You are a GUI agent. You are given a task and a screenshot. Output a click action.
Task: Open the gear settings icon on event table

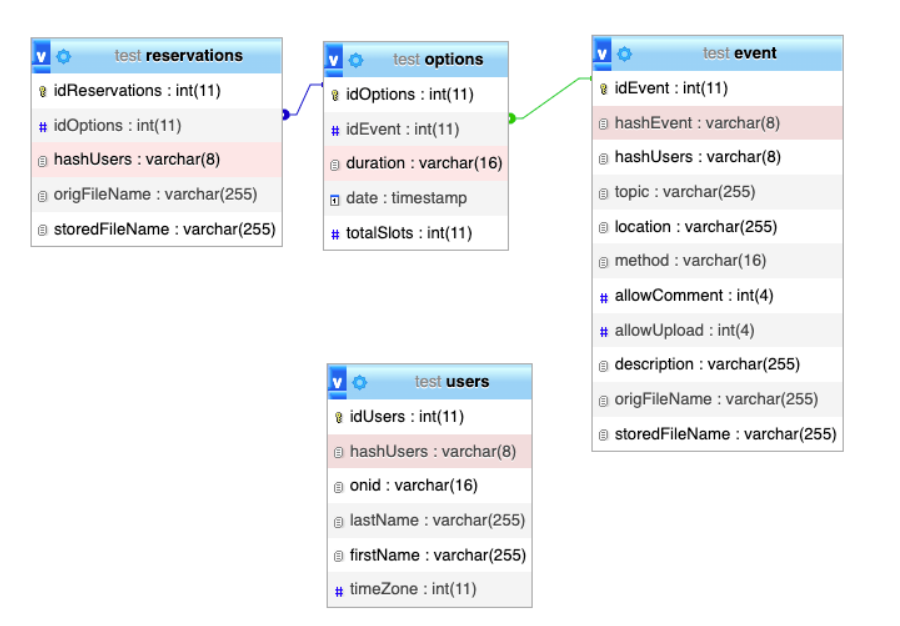[x=624, y=53]
